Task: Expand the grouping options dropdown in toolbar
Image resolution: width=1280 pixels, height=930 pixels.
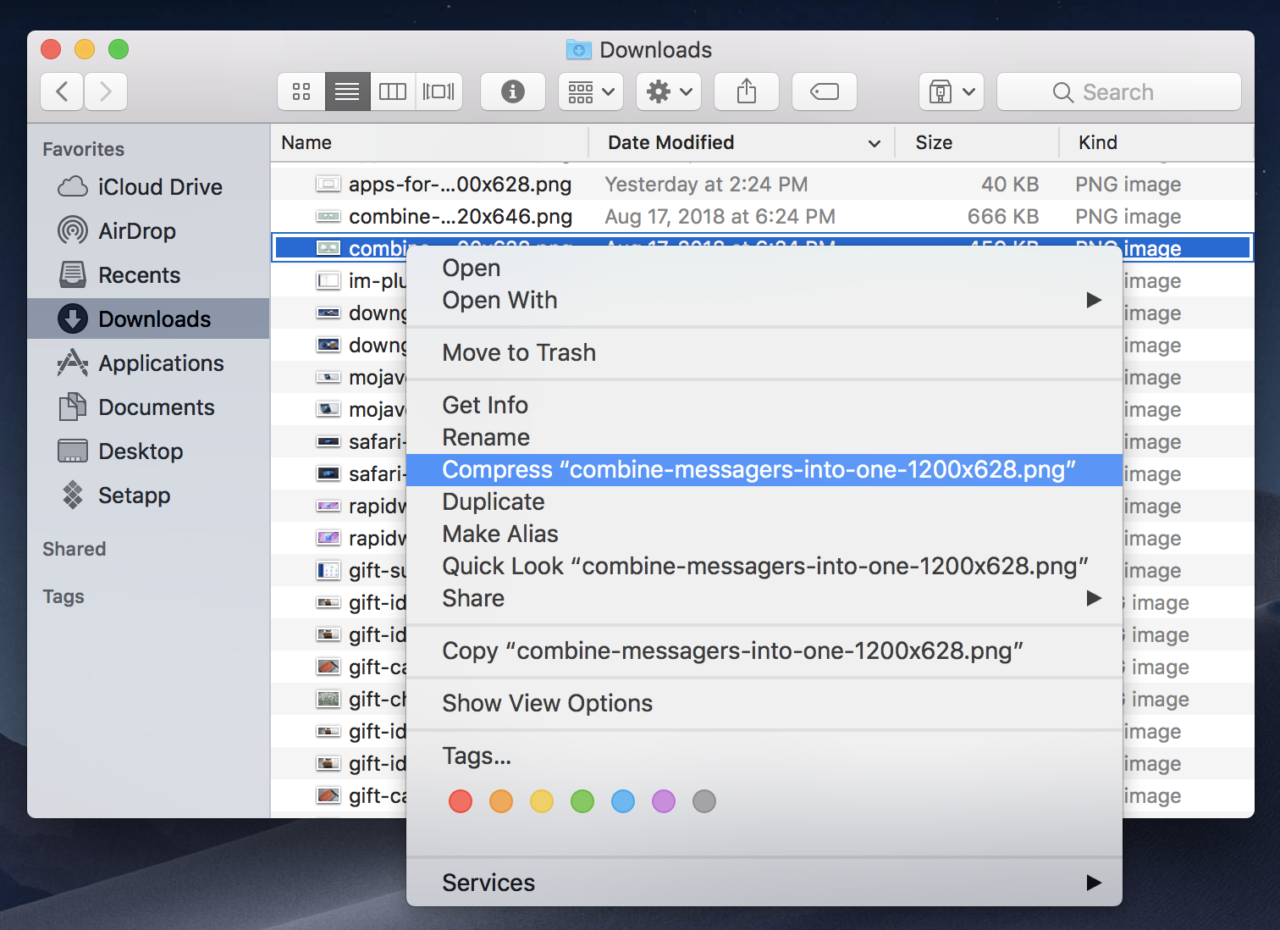Action: click(590, 91)
